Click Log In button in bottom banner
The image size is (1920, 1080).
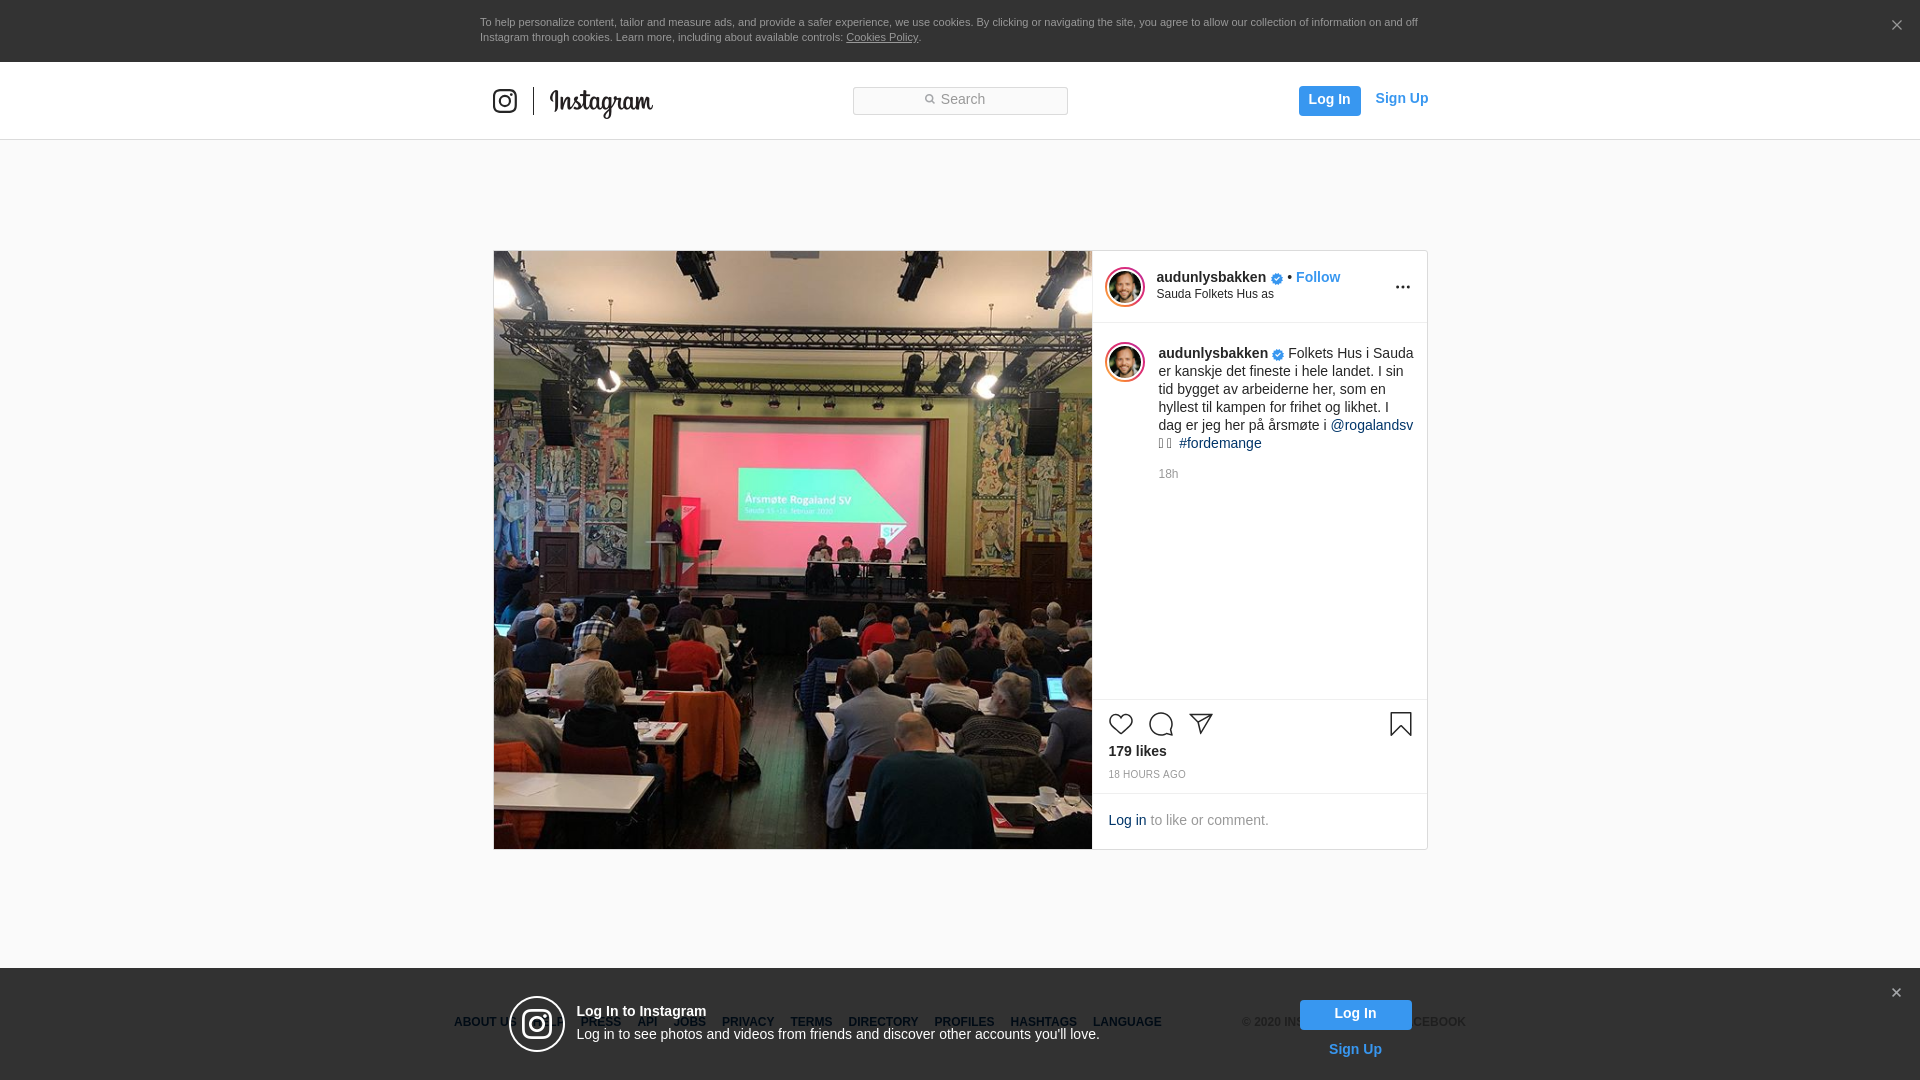pos(1355,1014)
